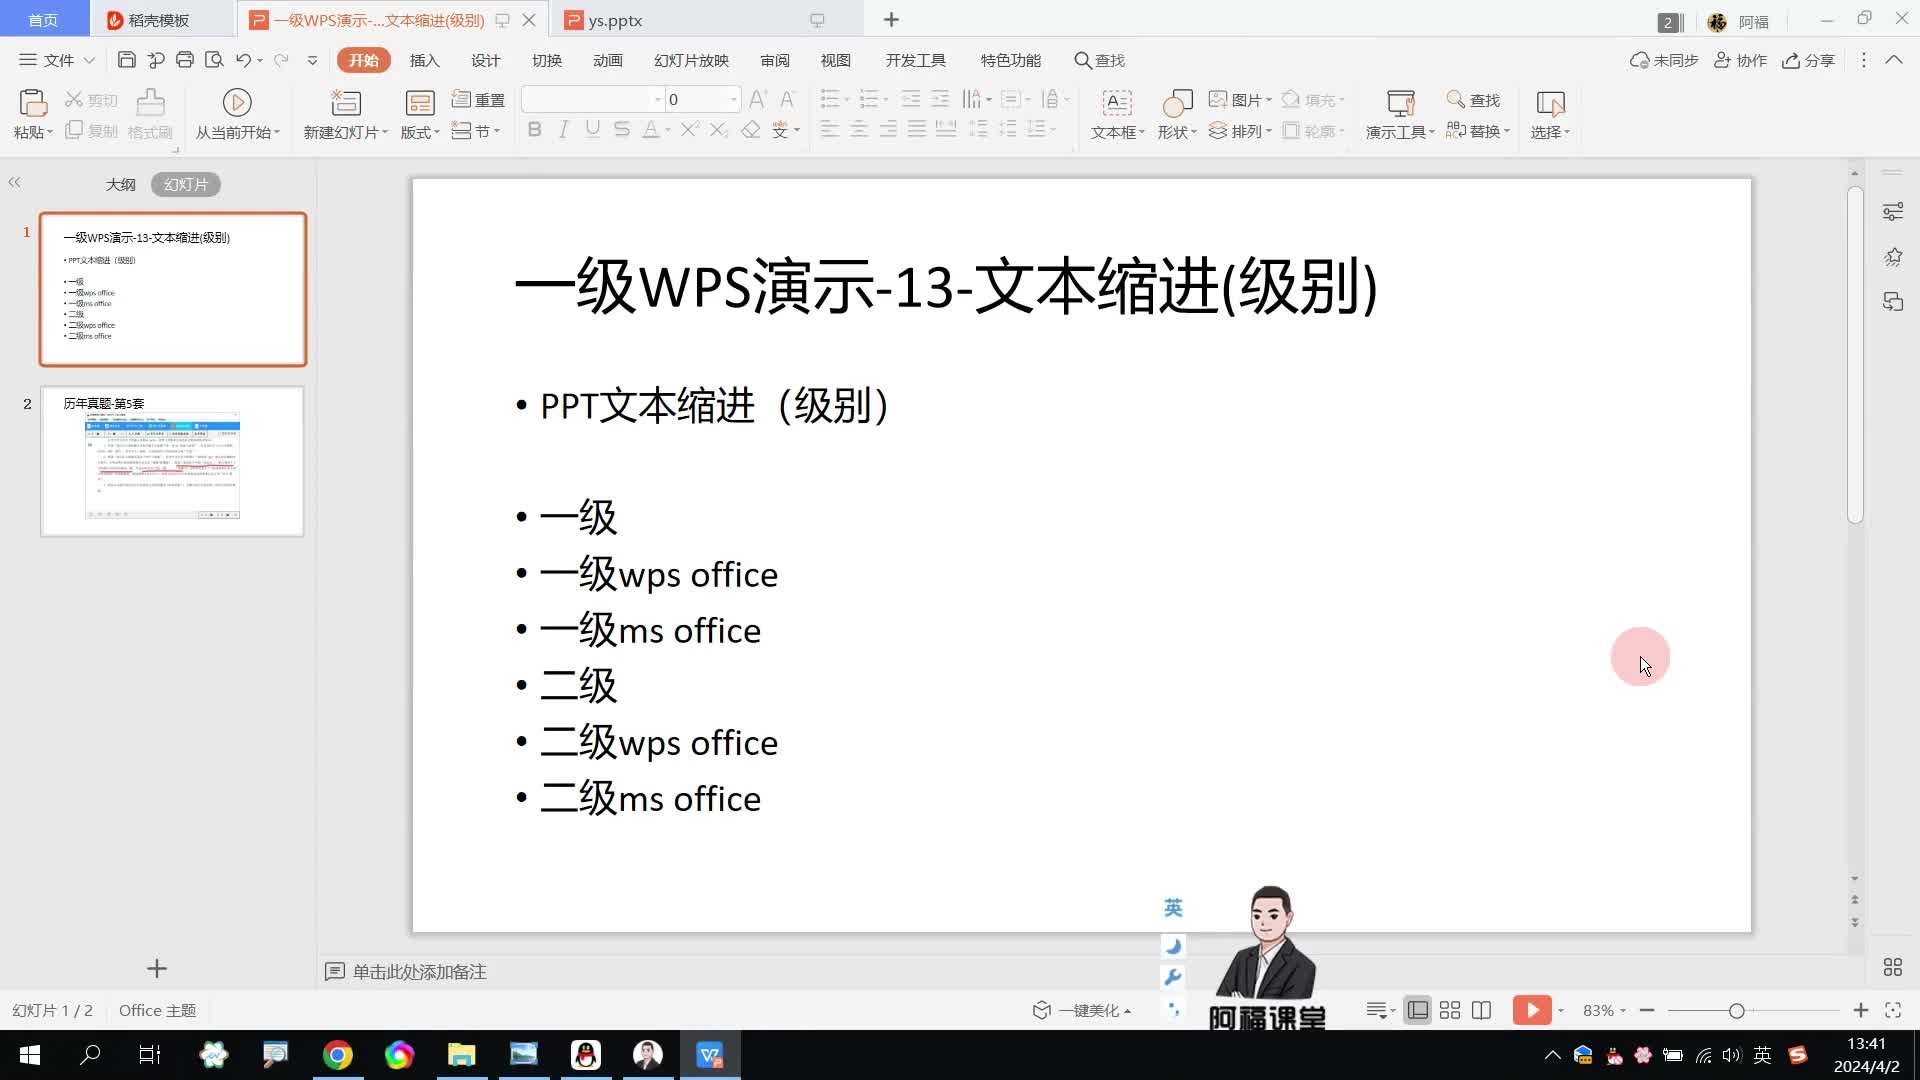Click the New Slide (新建幻灯片) icon
Screen dimensions: 1920x1080
tap(345, 102)
